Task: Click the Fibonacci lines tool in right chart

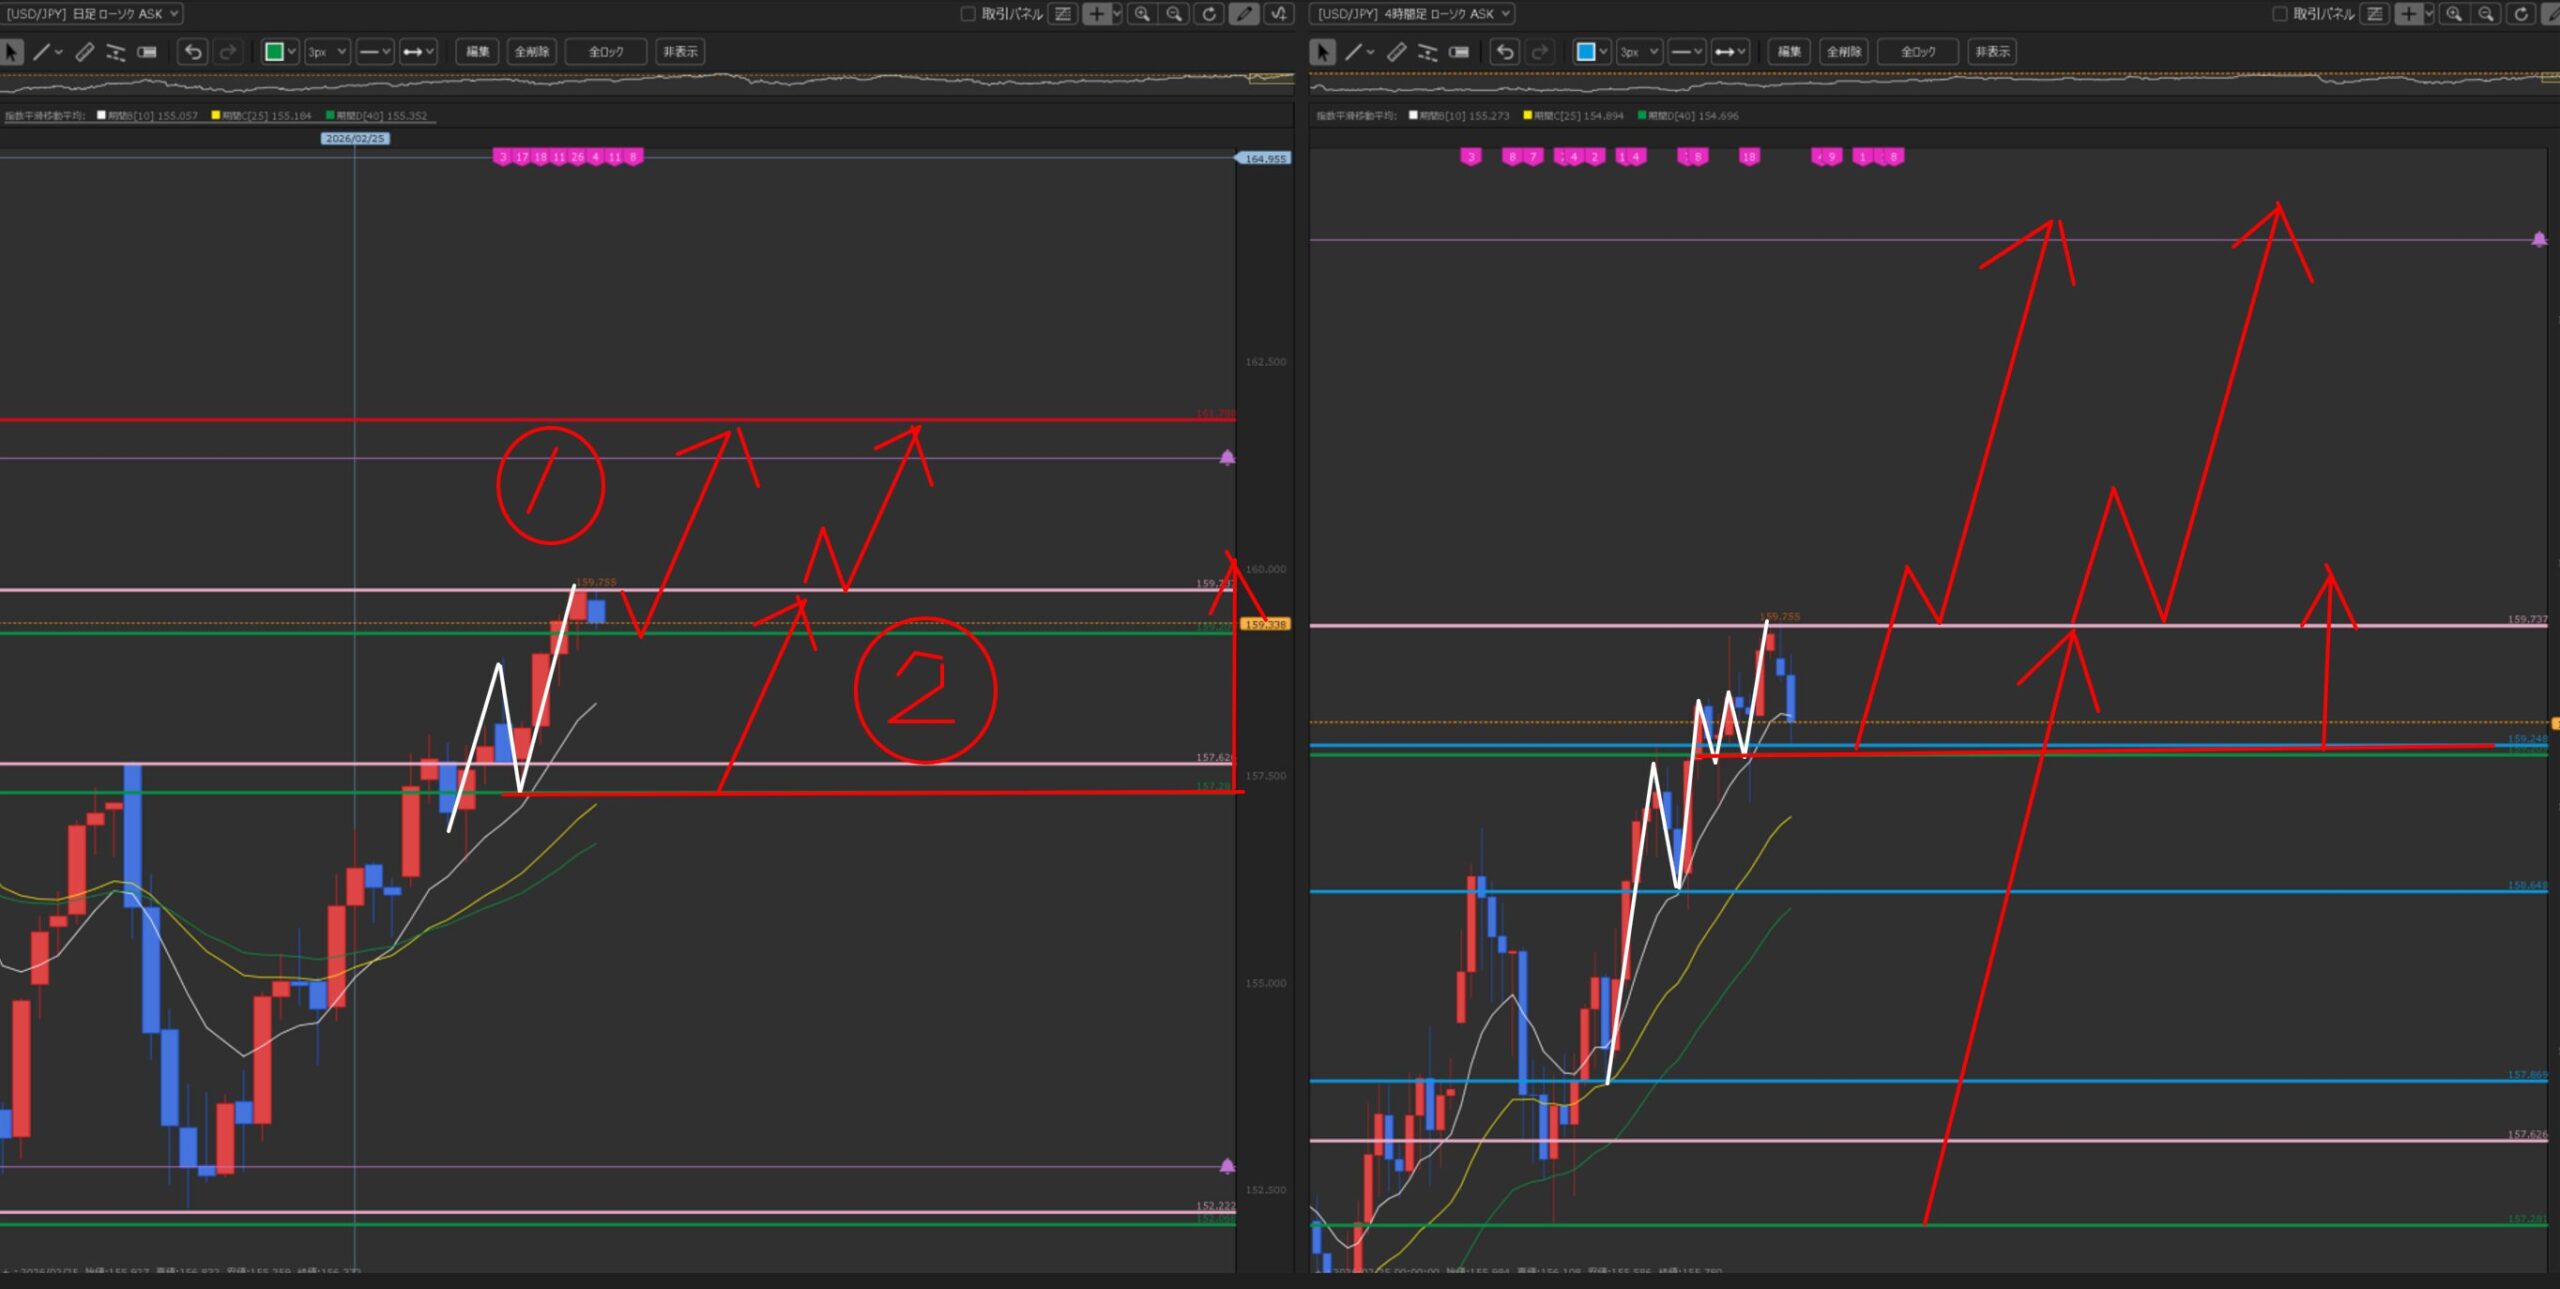Action: [1427, 52]
